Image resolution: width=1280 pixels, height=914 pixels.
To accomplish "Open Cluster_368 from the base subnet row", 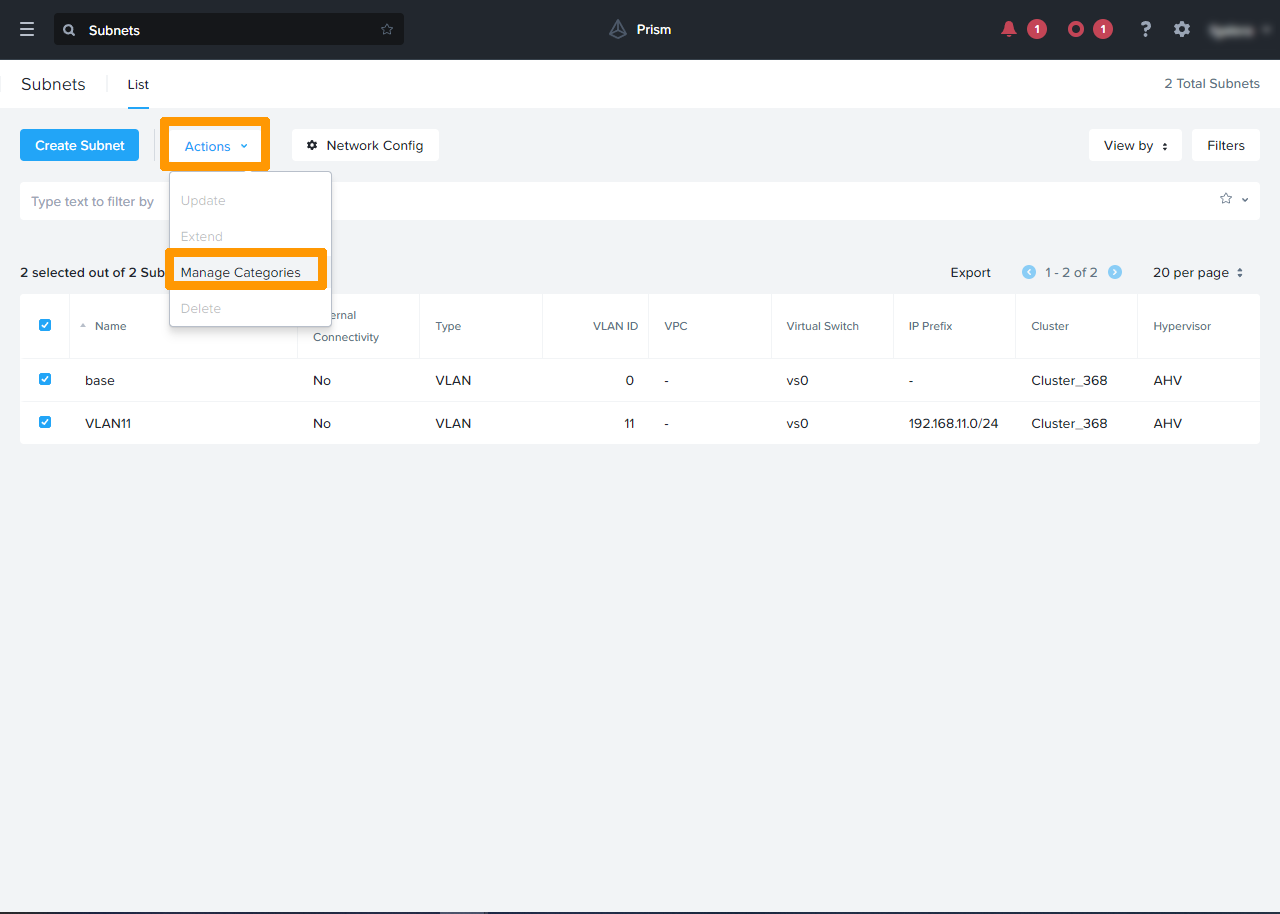I will click(x=1069, y=380).
